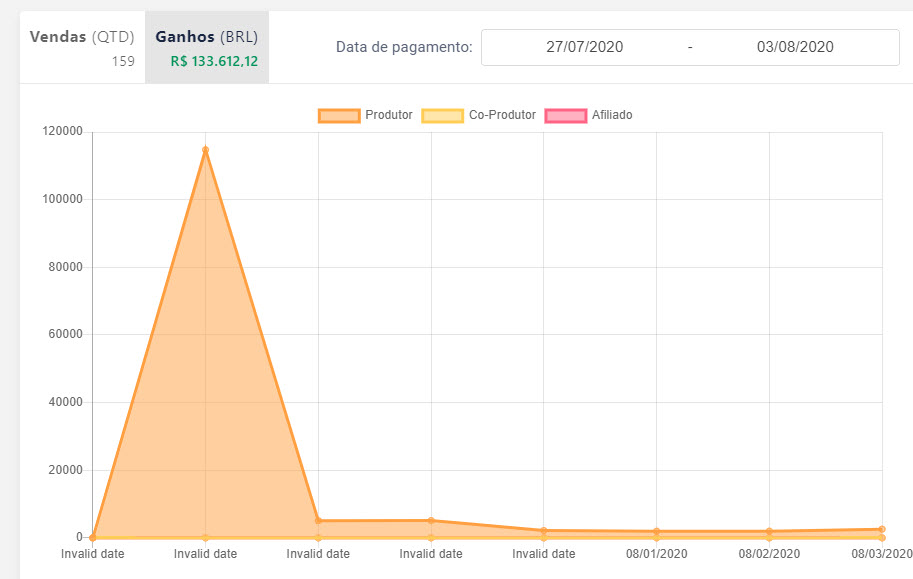Open the end date 03/08/2020 field

tap(795, 47)
